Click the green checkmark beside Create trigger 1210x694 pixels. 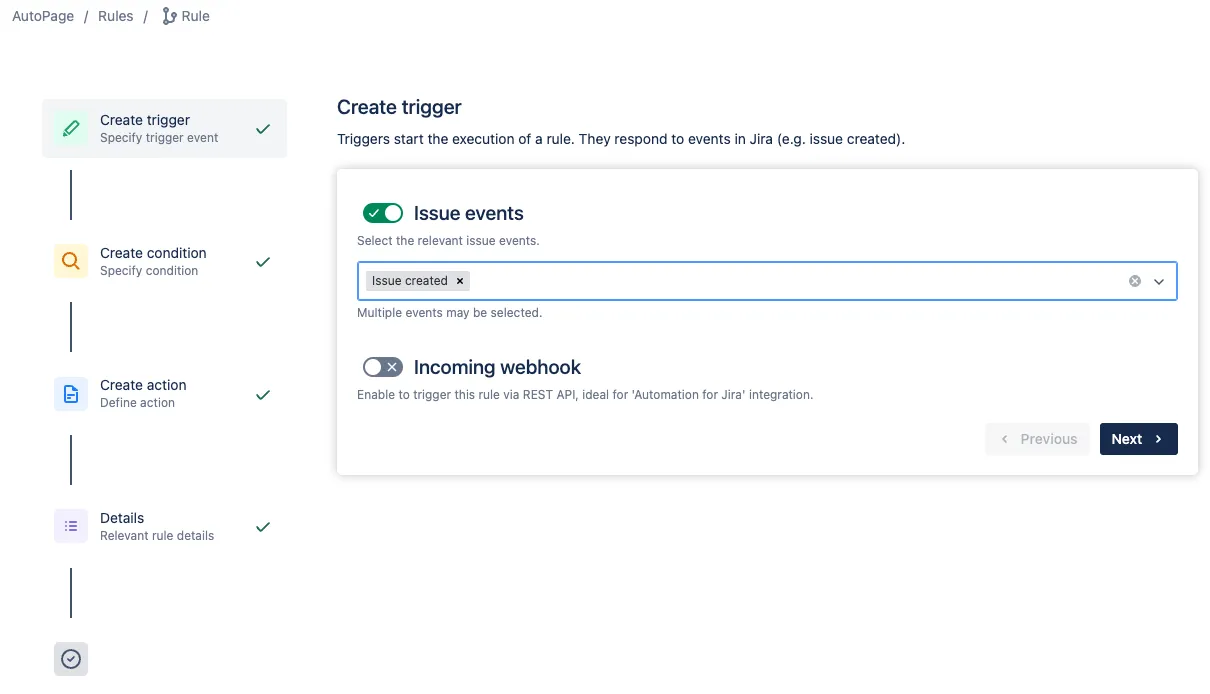tap(262, 128)
